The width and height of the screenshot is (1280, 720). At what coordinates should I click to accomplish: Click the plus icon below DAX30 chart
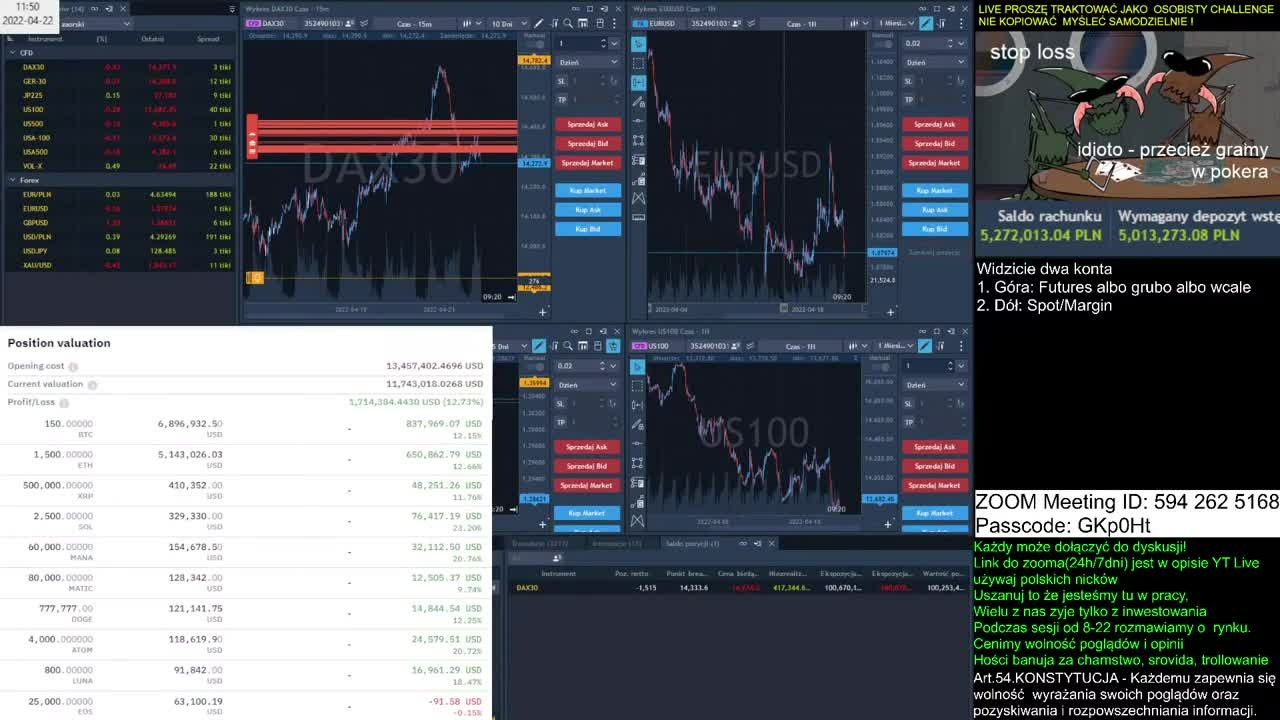(x=543, y=312)
